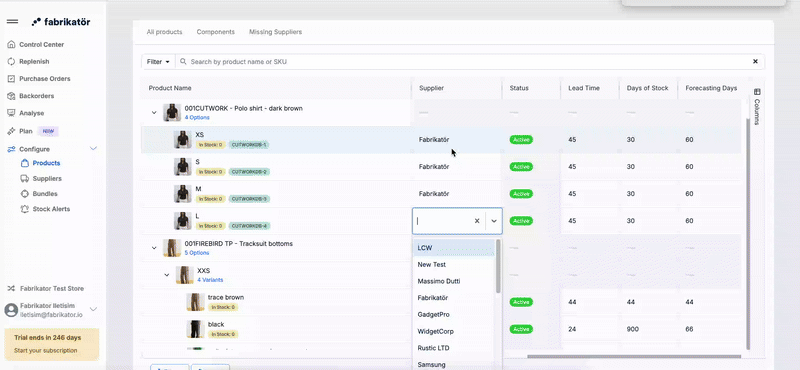800x370 pixels.
Task: Click 4 Options link under Polo shirt
Action: (197, 117)
